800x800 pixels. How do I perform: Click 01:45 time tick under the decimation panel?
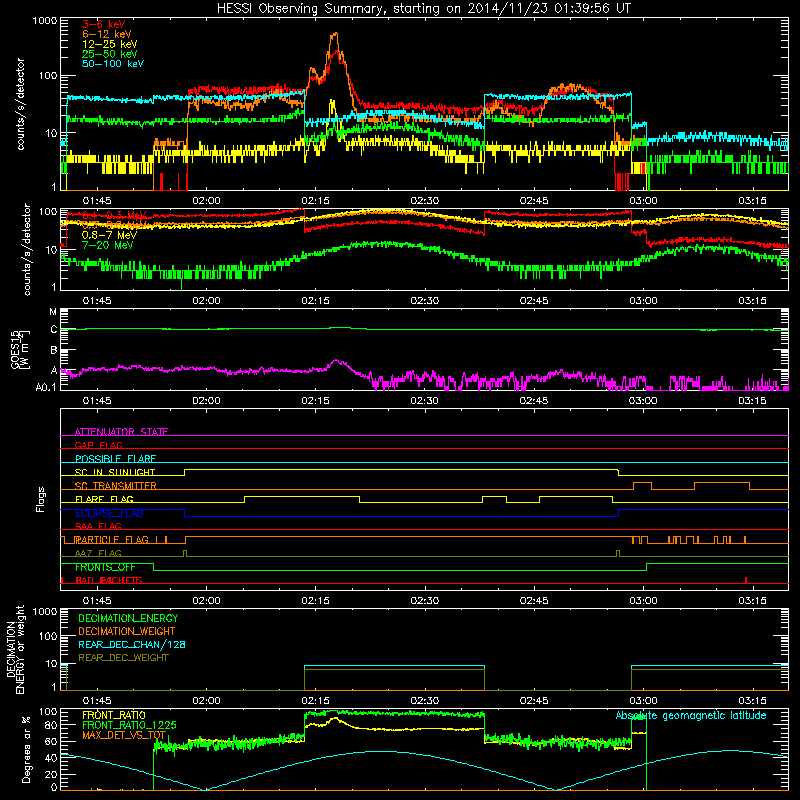97,701
